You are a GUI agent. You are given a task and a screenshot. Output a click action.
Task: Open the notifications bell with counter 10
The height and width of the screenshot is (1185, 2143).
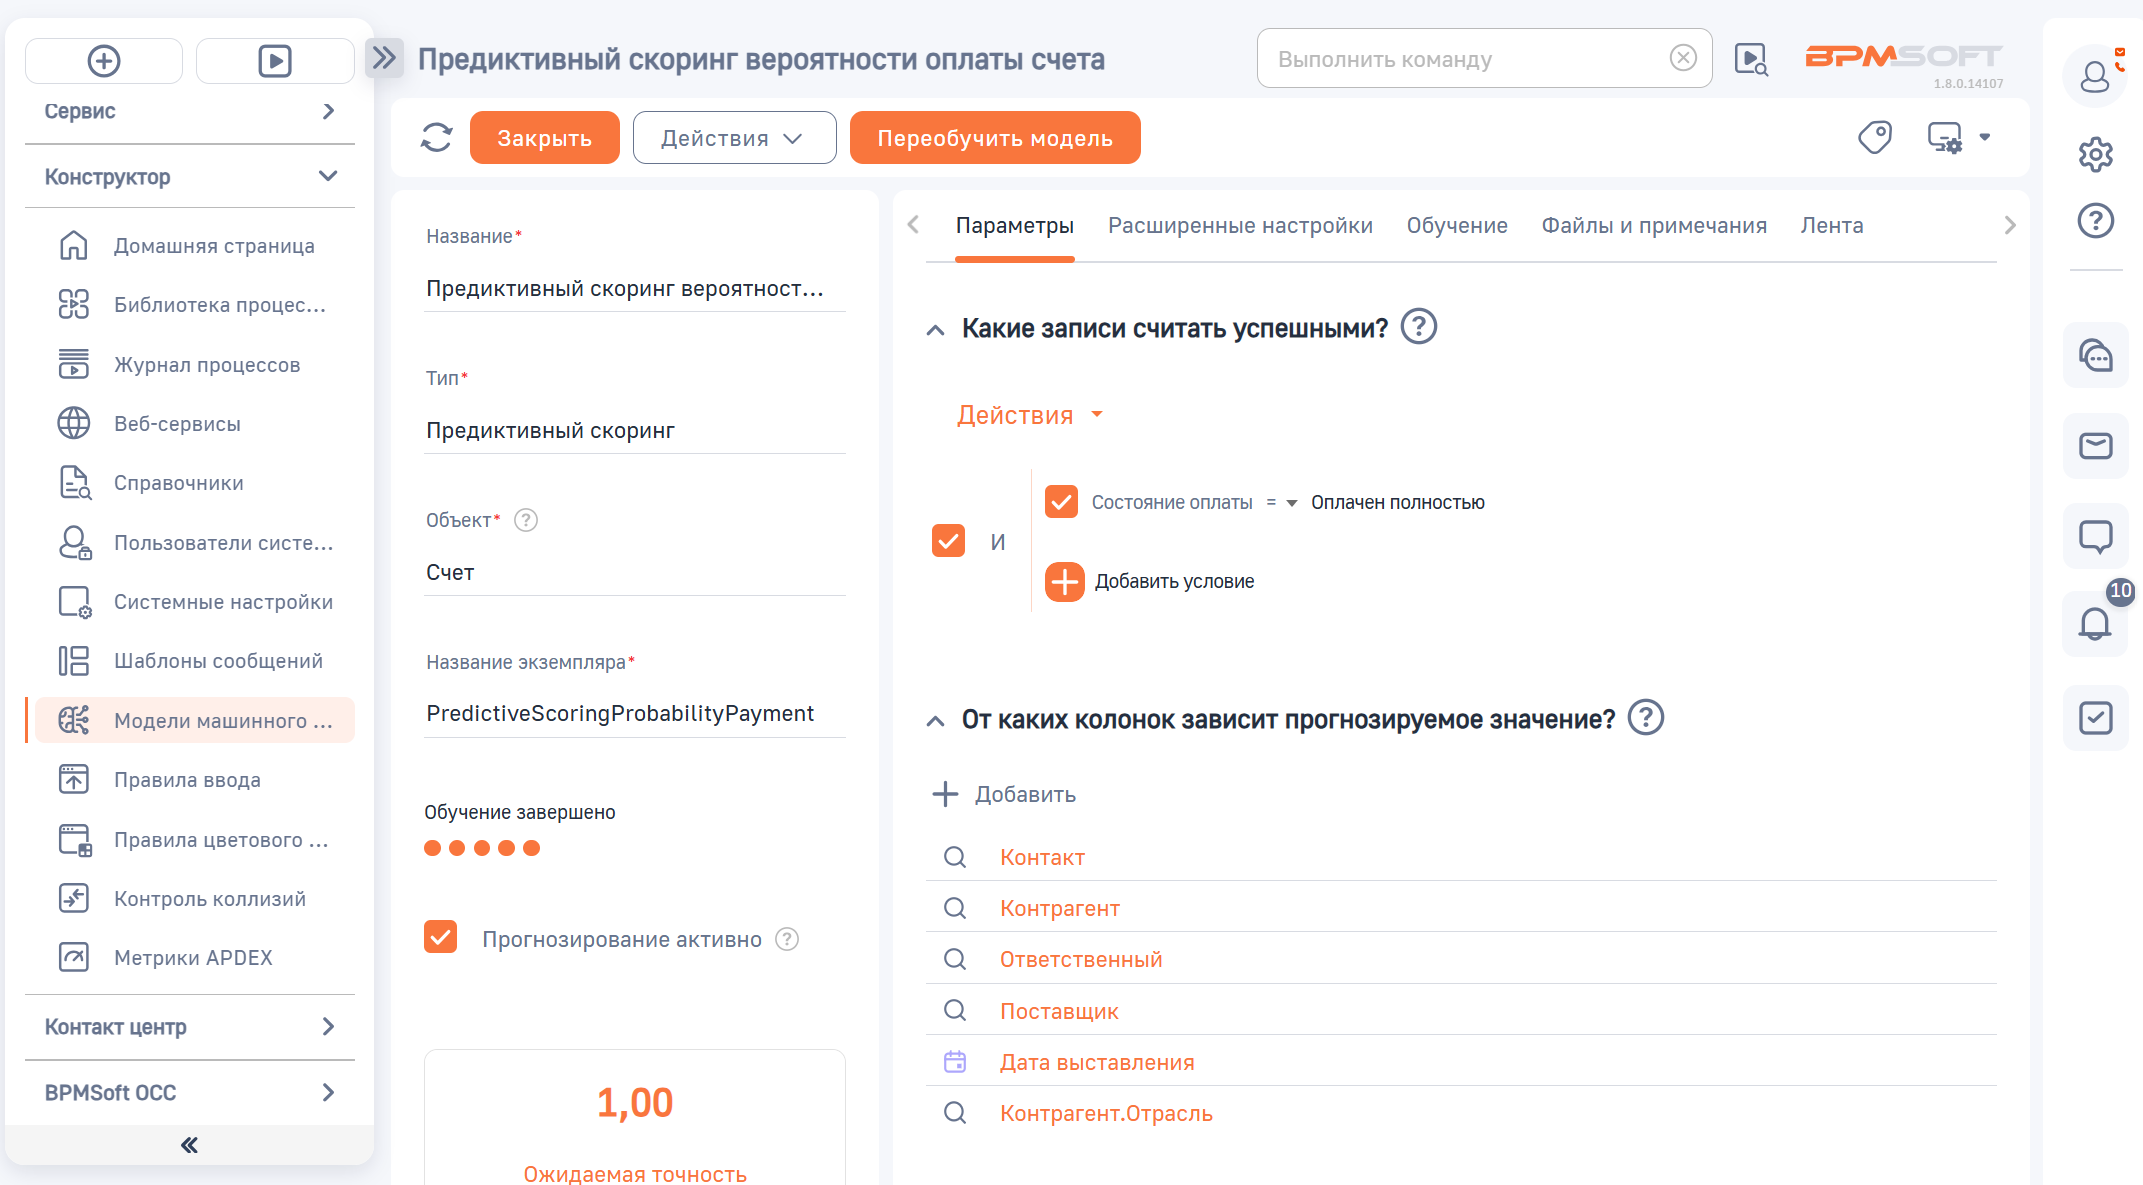pos(2096,623)
